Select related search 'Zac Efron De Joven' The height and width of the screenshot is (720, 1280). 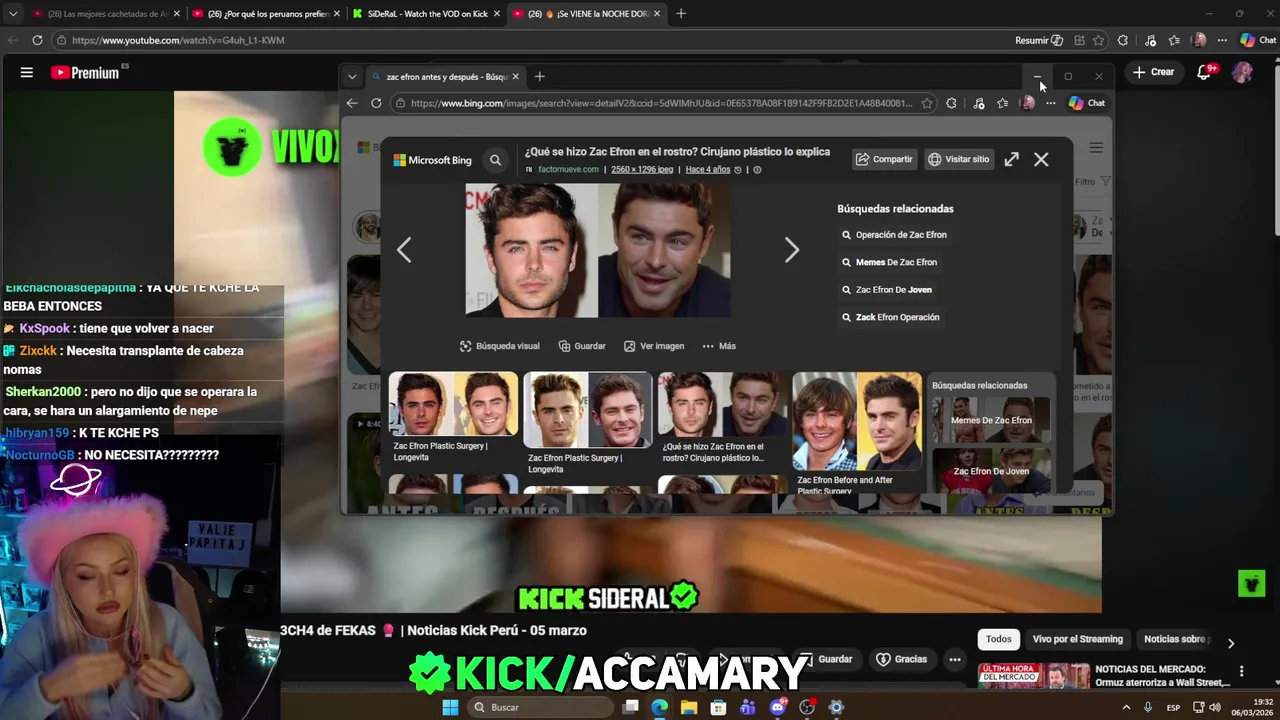886,290
